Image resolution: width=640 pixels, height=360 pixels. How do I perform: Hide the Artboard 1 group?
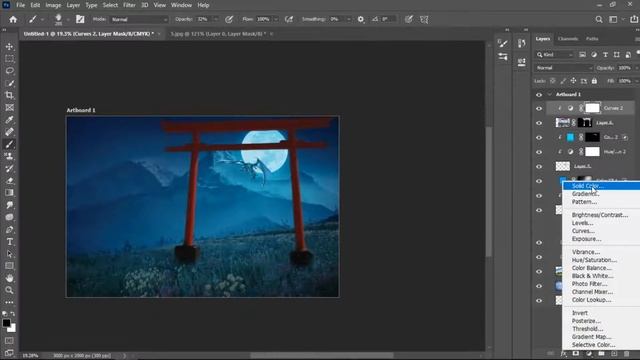pyautogui.click(x=539, y=95)
